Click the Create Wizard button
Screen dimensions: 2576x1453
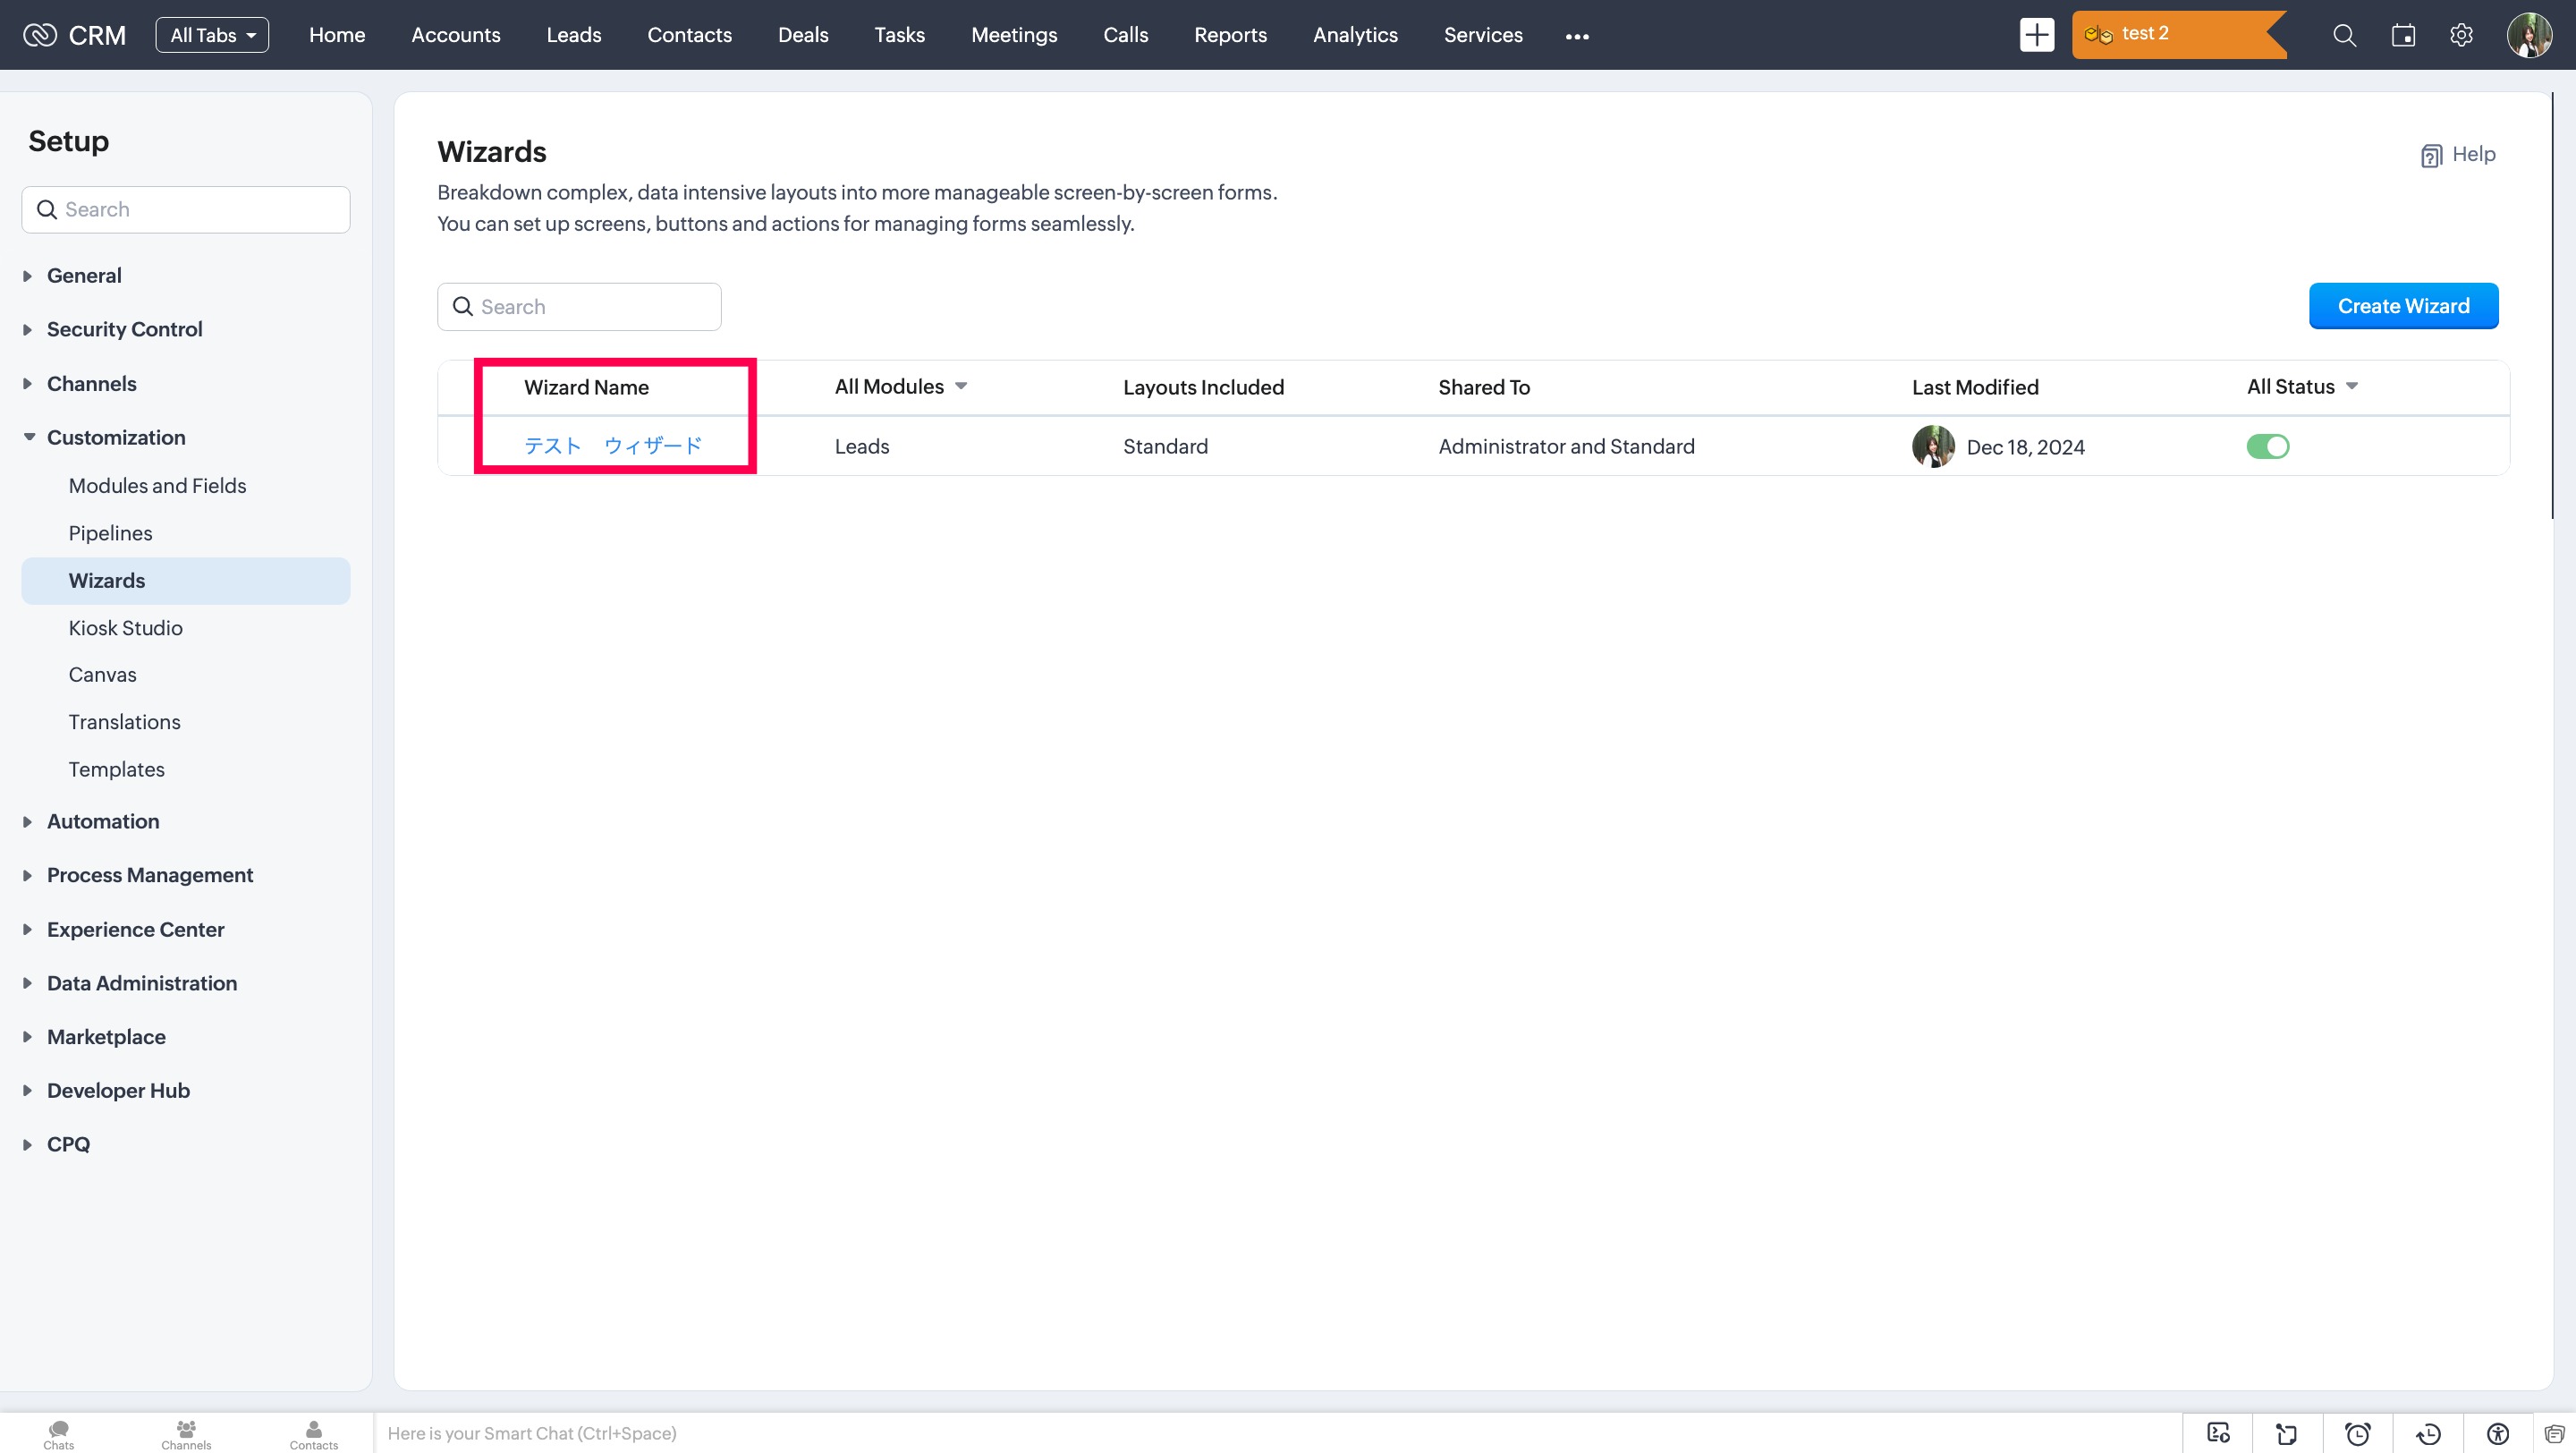click(x=2403, y=306)
